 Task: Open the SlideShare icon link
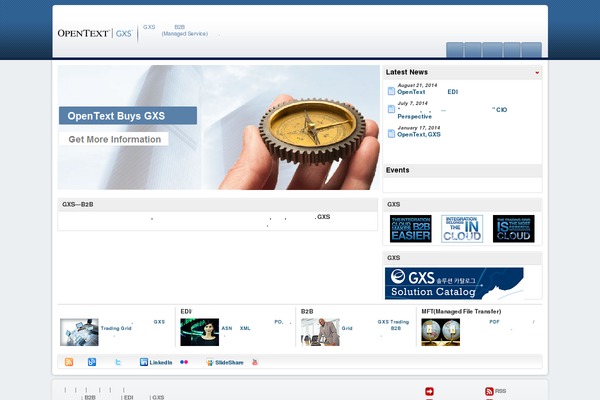point(225,362)
